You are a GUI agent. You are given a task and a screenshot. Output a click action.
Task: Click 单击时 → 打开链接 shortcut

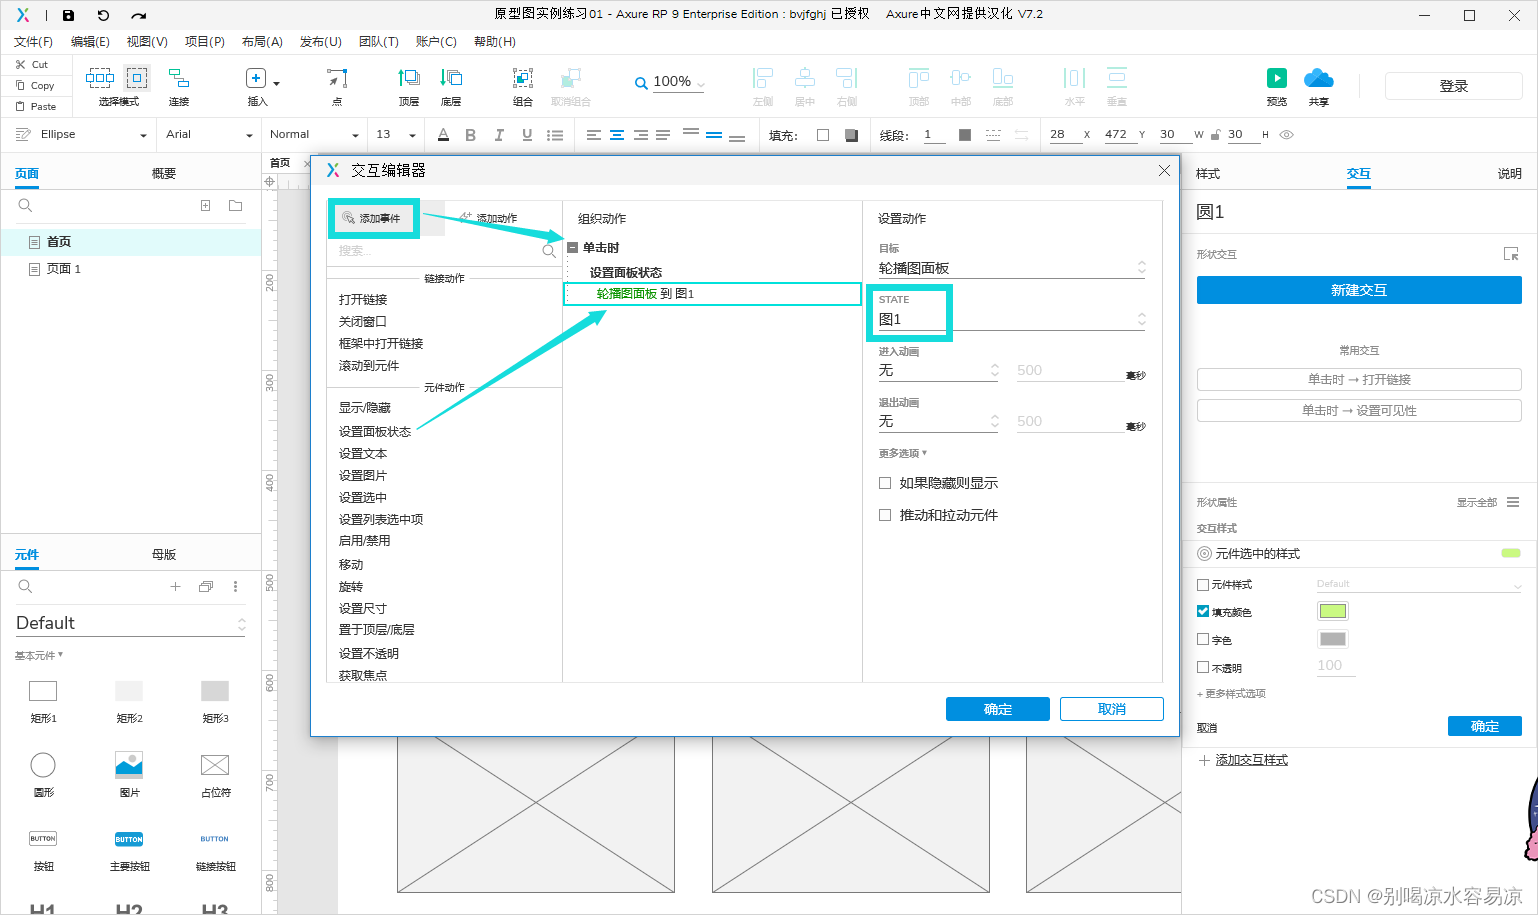(x=1359, y=379)
